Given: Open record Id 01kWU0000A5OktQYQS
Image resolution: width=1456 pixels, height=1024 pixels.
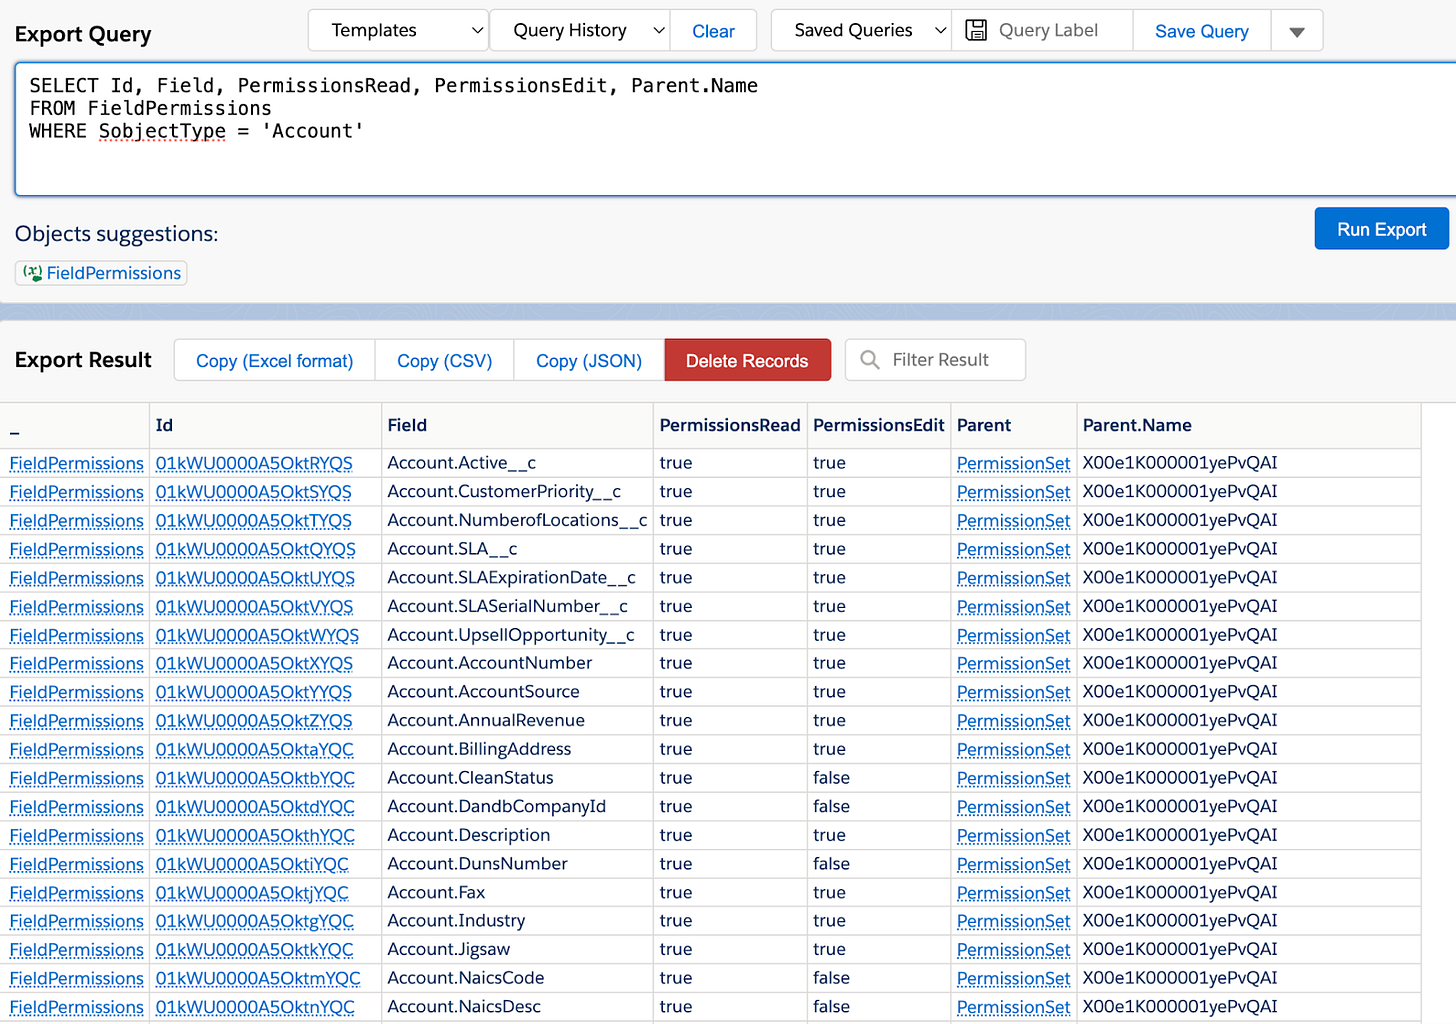Looking at the screenshot, I should pos(255,549).
